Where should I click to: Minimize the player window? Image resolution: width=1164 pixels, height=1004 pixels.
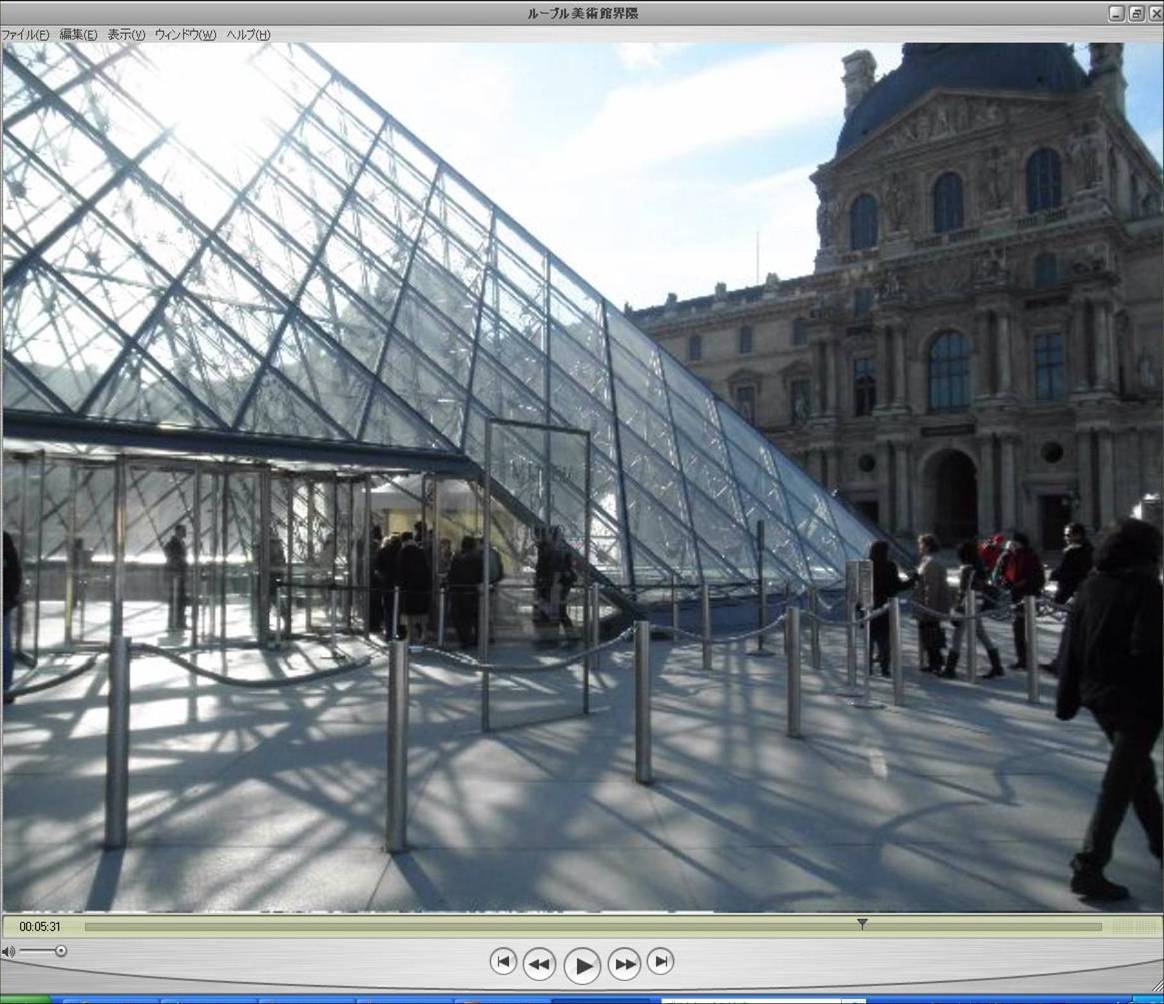click(x=1117, y=13)
